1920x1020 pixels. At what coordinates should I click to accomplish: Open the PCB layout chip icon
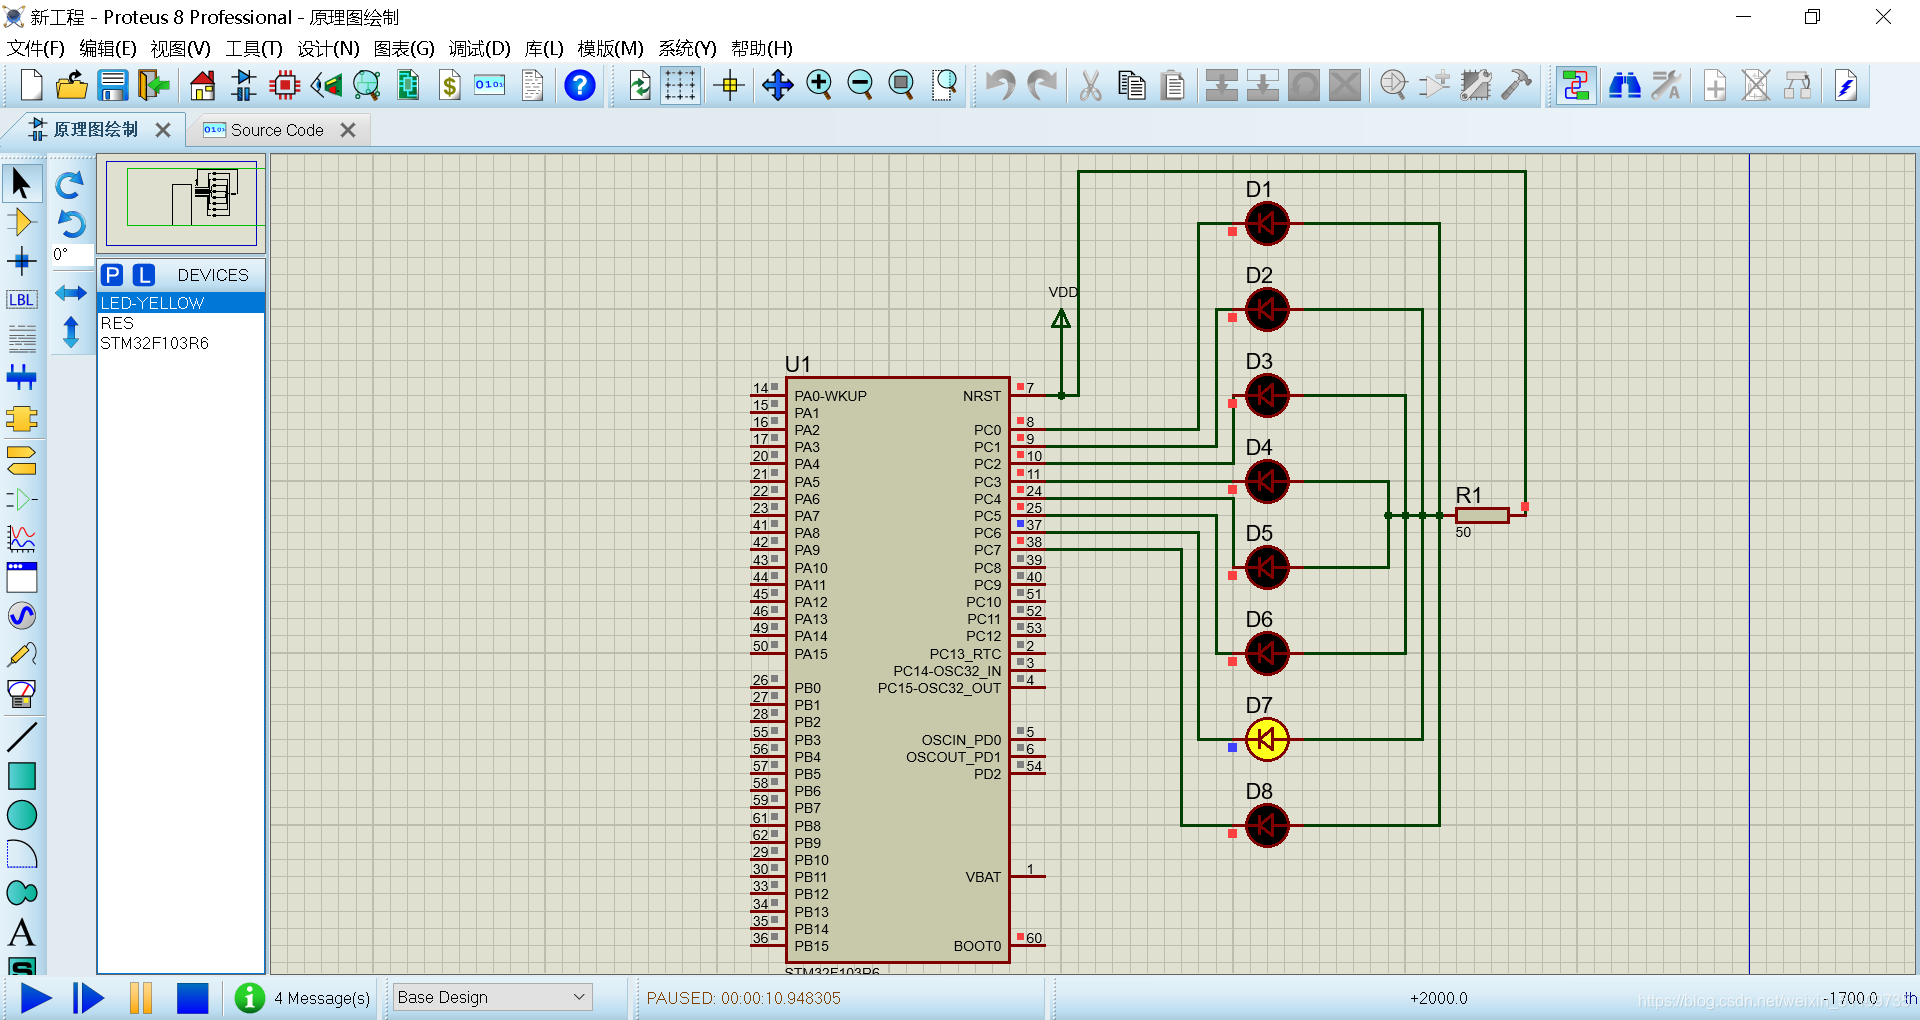[285, 85]
